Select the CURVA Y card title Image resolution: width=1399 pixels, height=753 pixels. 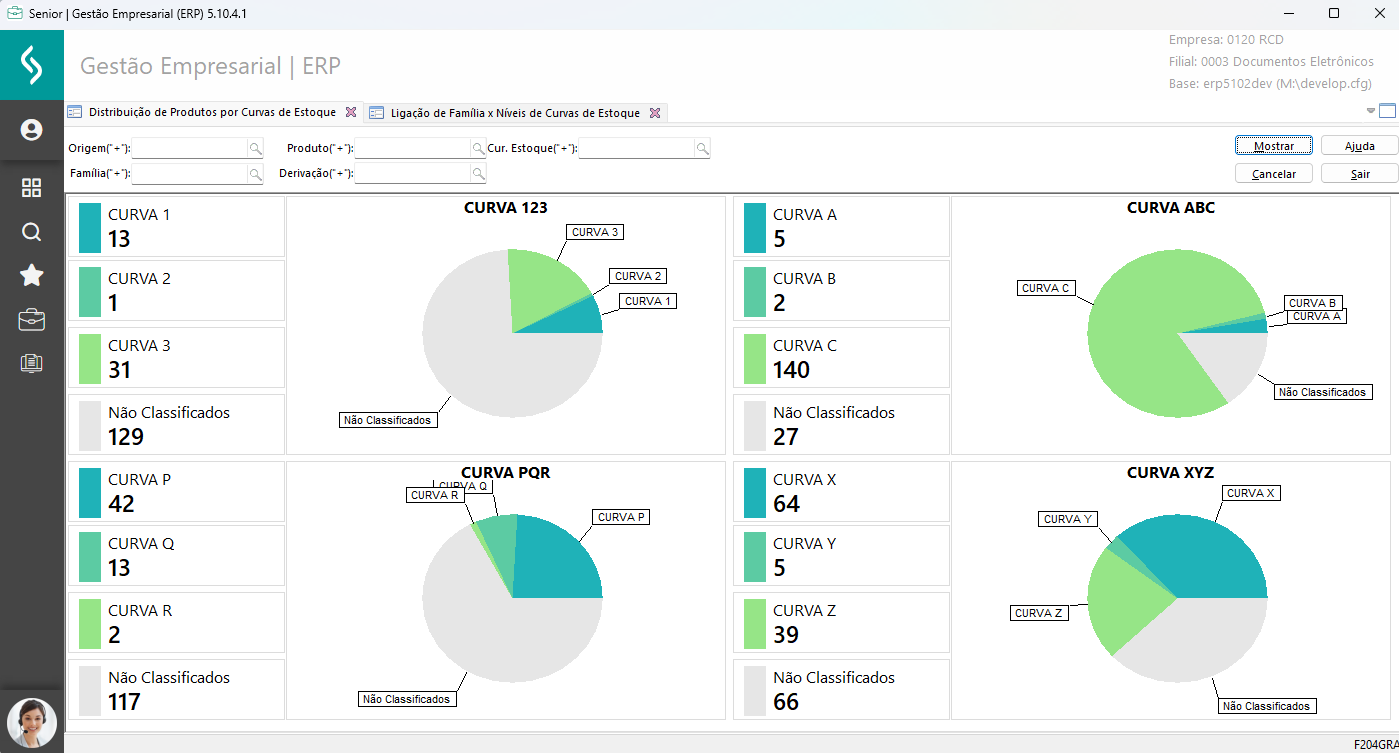(804, 544)
